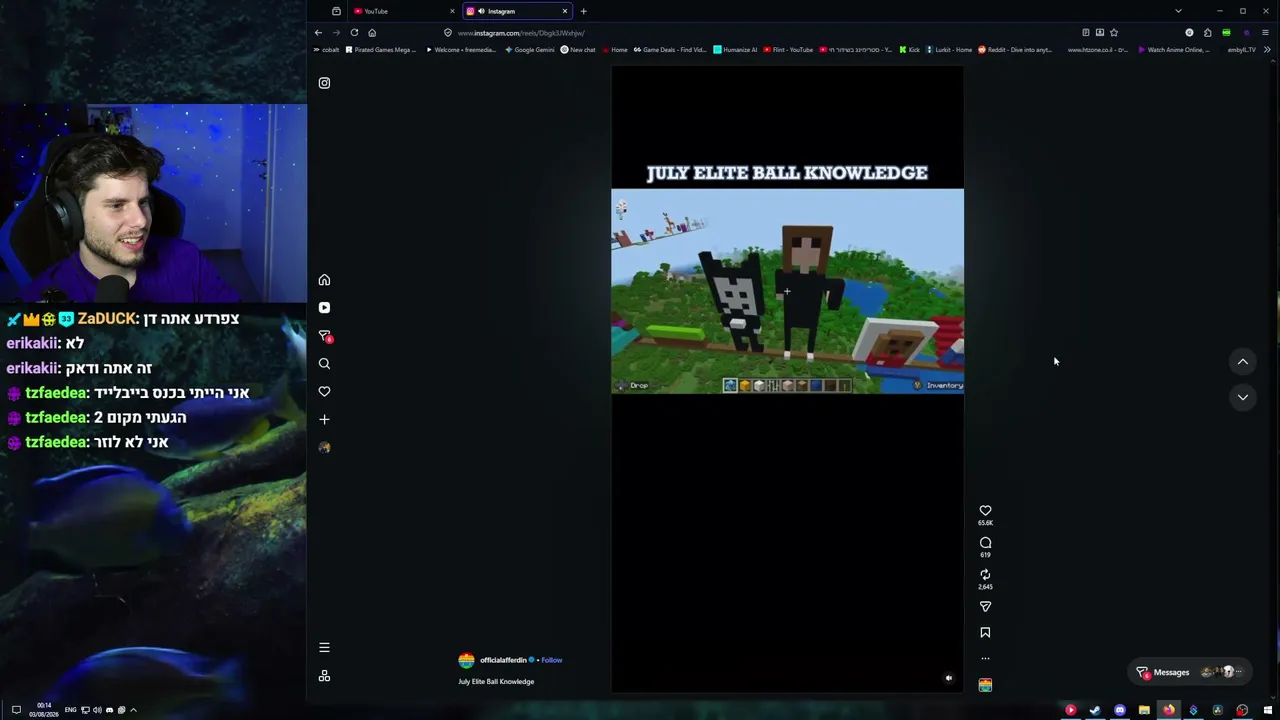Open Steam from the taskbar
This screenshot has height=720, width=1280.
click(1095, 710)
